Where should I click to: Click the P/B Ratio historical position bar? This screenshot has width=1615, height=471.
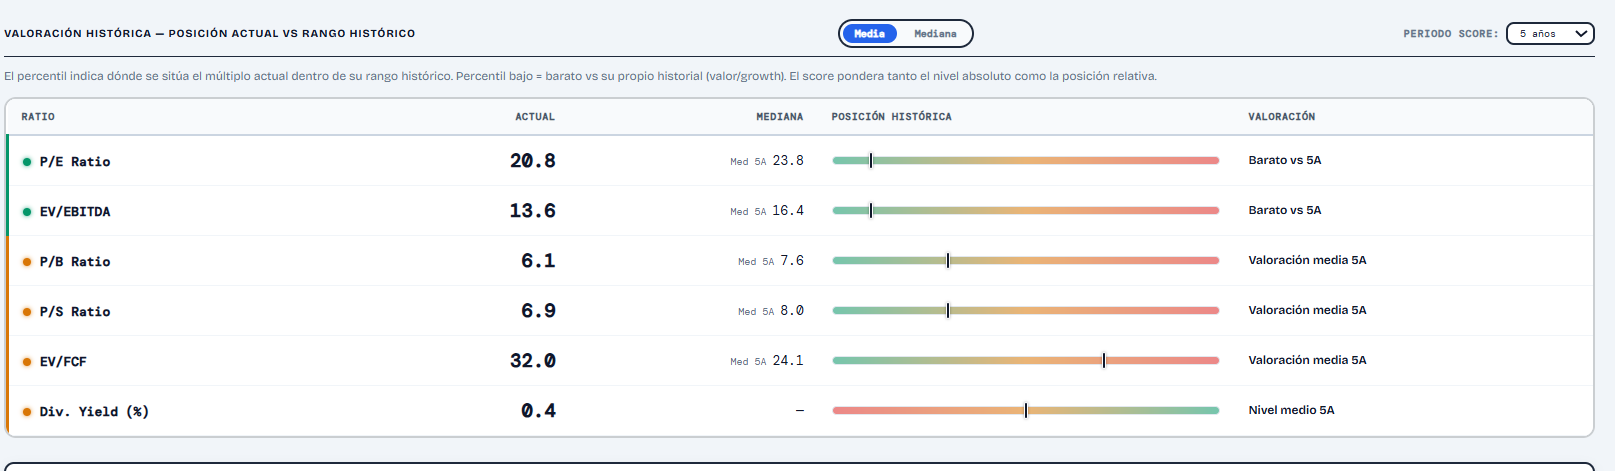coord(1025,260)
